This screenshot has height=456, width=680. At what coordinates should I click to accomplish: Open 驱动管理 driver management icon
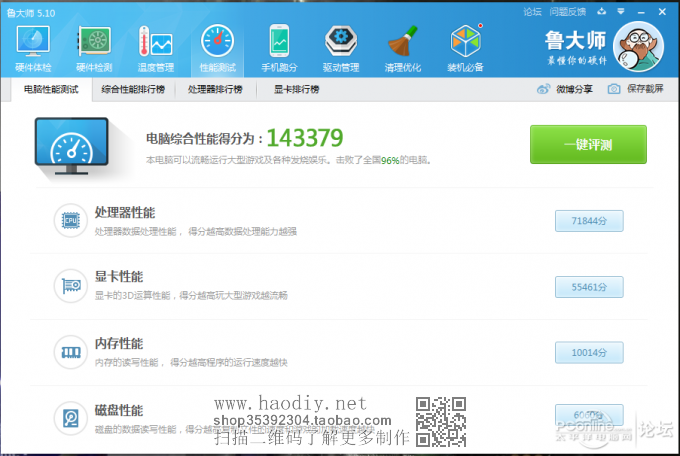pos(340,48)
